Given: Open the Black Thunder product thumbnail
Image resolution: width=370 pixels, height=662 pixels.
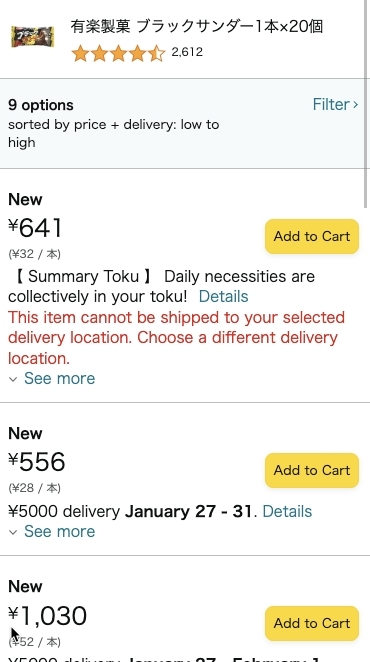Looking at the screenshot, I should [x=33, y=37].
